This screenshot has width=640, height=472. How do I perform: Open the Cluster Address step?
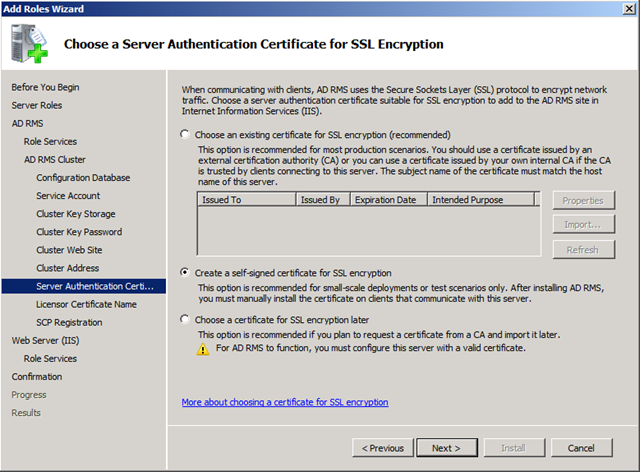[68, 268]
